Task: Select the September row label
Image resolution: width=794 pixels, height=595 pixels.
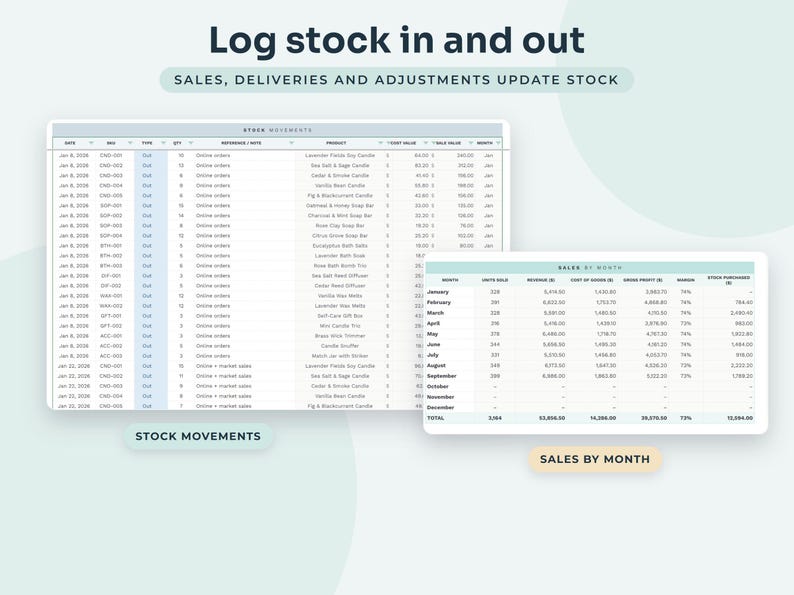Action: click(442, 376)
